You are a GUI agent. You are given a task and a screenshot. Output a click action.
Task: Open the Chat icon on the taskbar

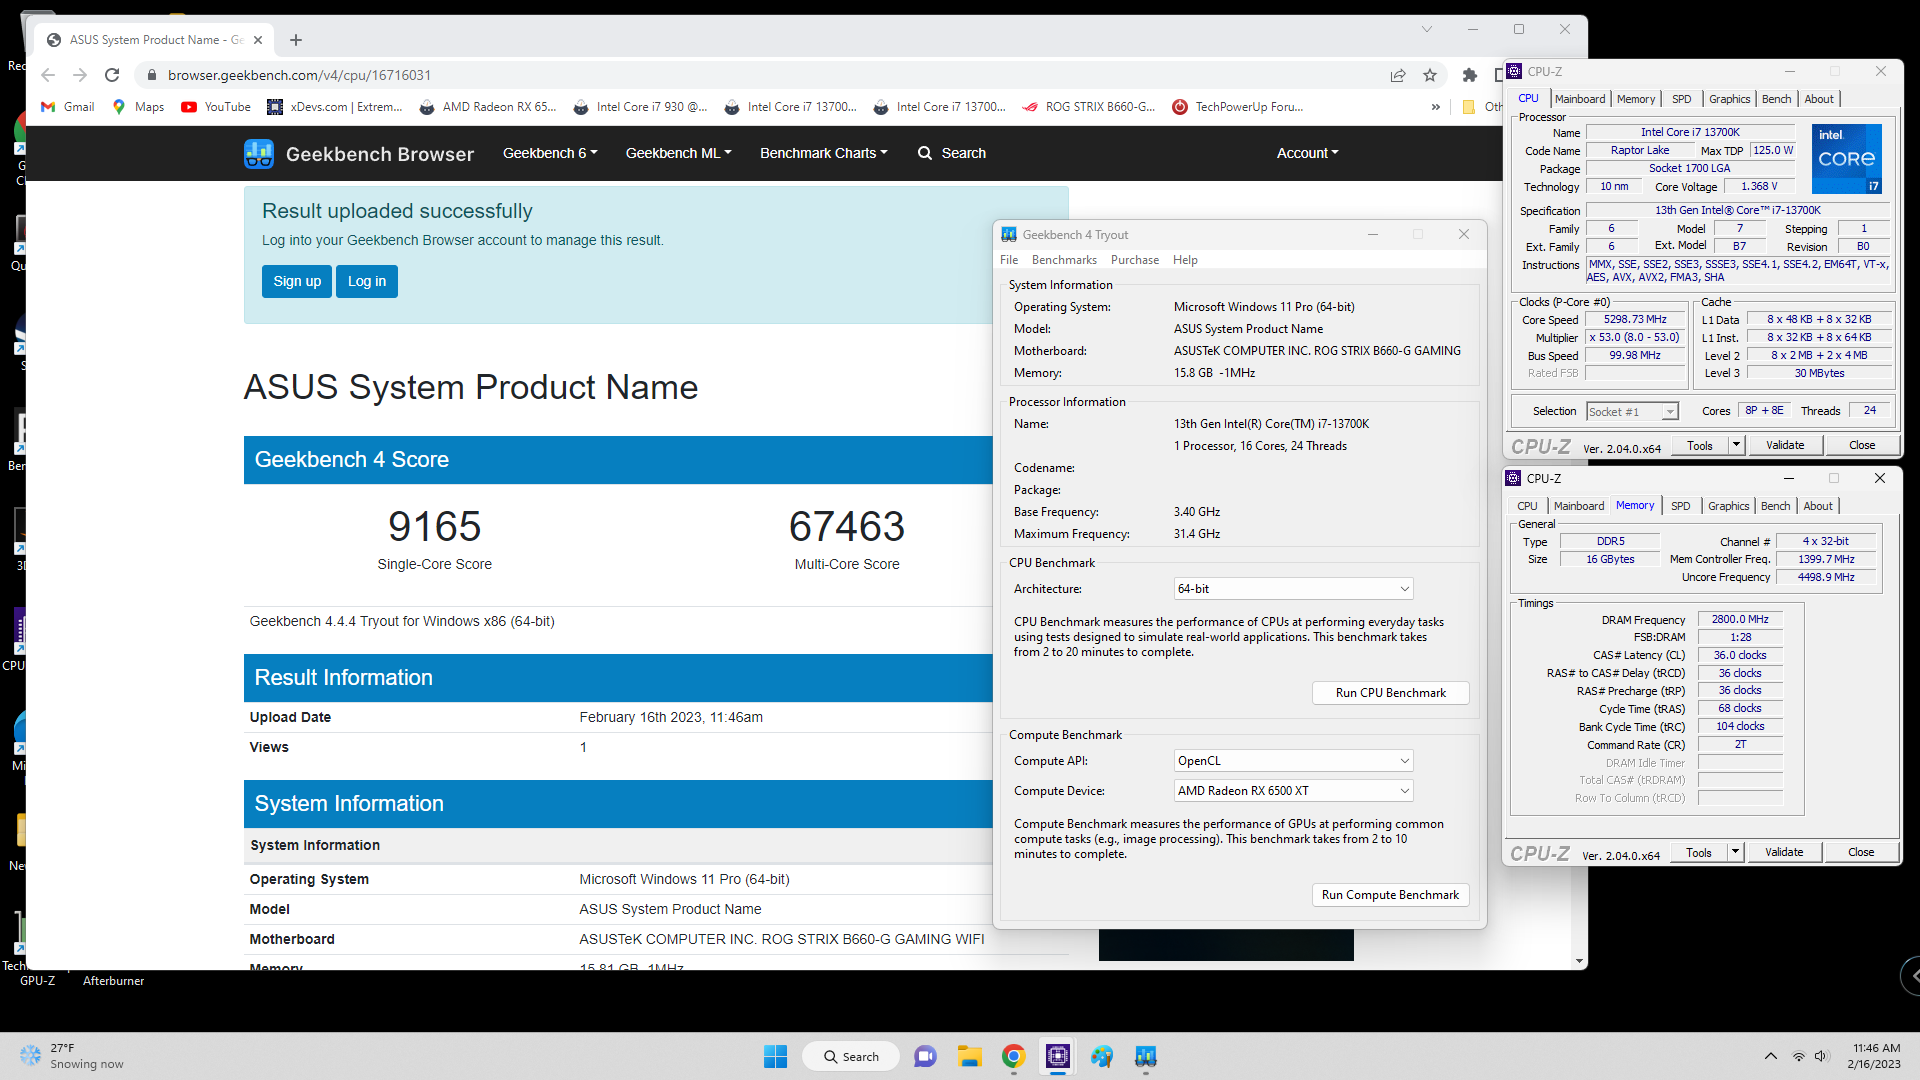(925, 1056)
